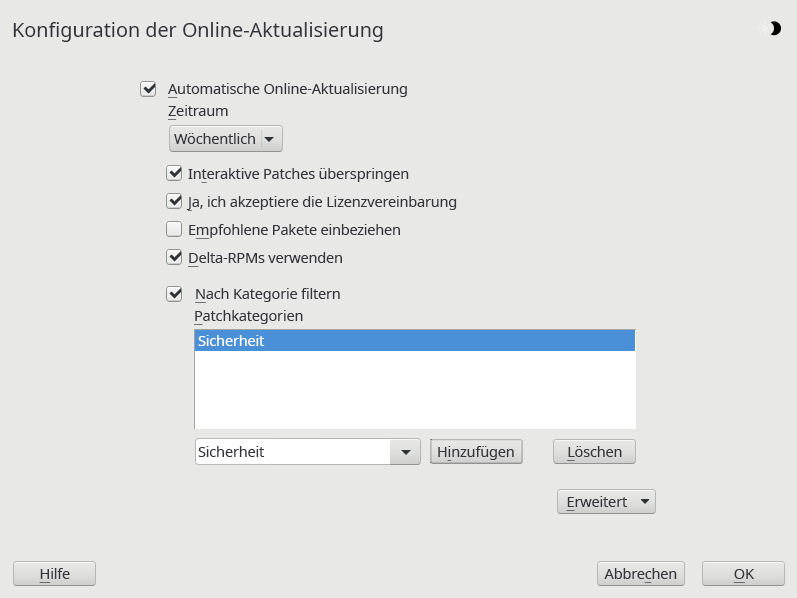
Task: Click empty area of Patchkategorien list
Action: pos(415,390)
